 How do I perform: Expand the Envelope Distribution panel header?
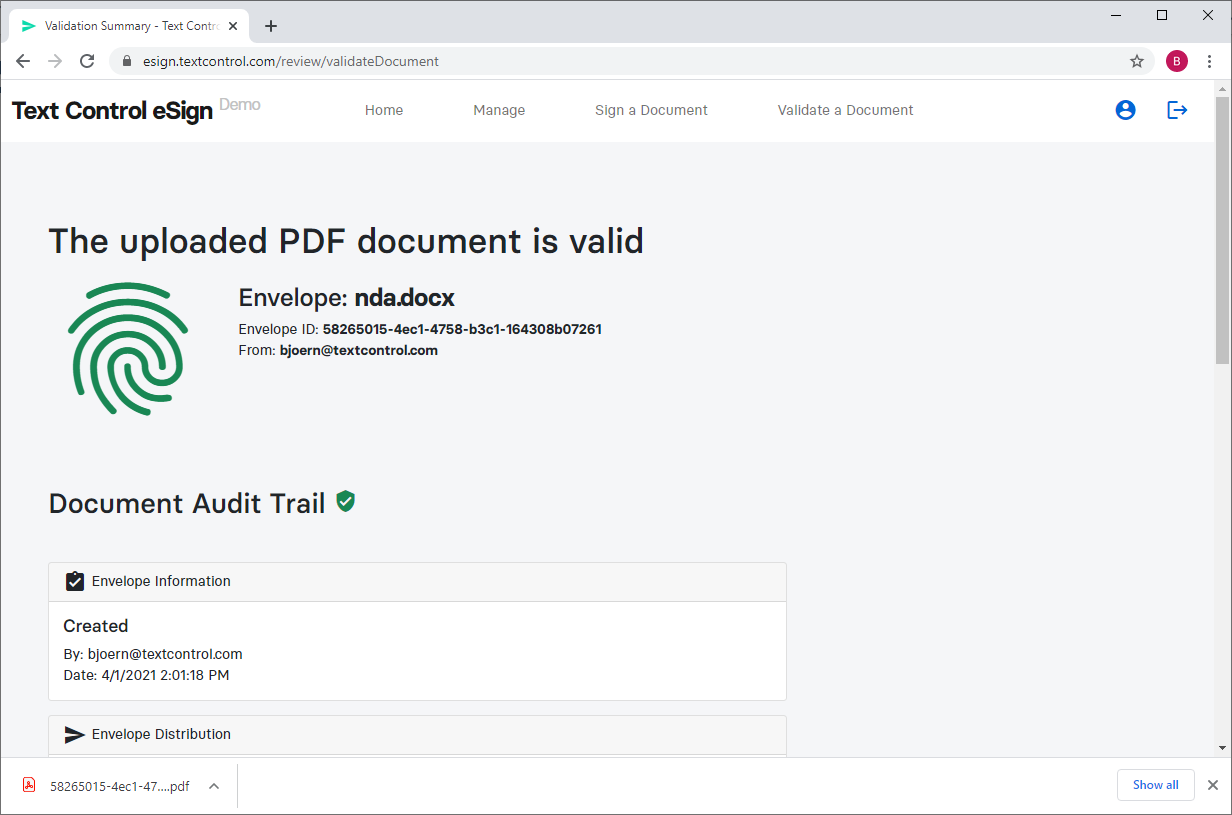point(417,735)
